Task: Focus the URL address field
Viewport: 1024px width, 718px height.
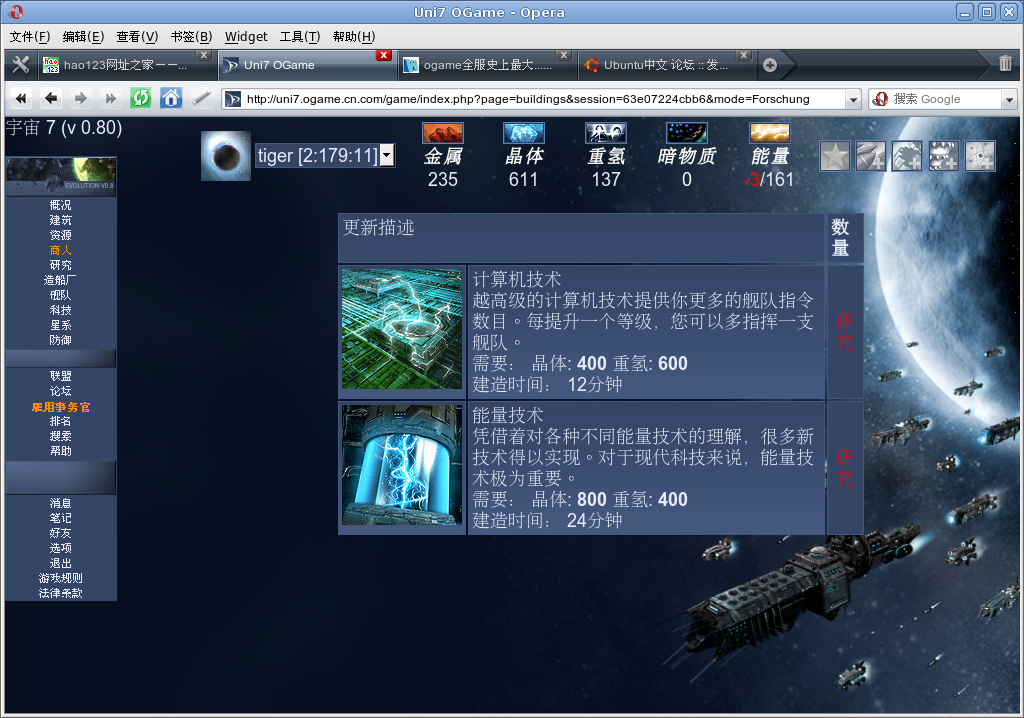Action: 542,99
